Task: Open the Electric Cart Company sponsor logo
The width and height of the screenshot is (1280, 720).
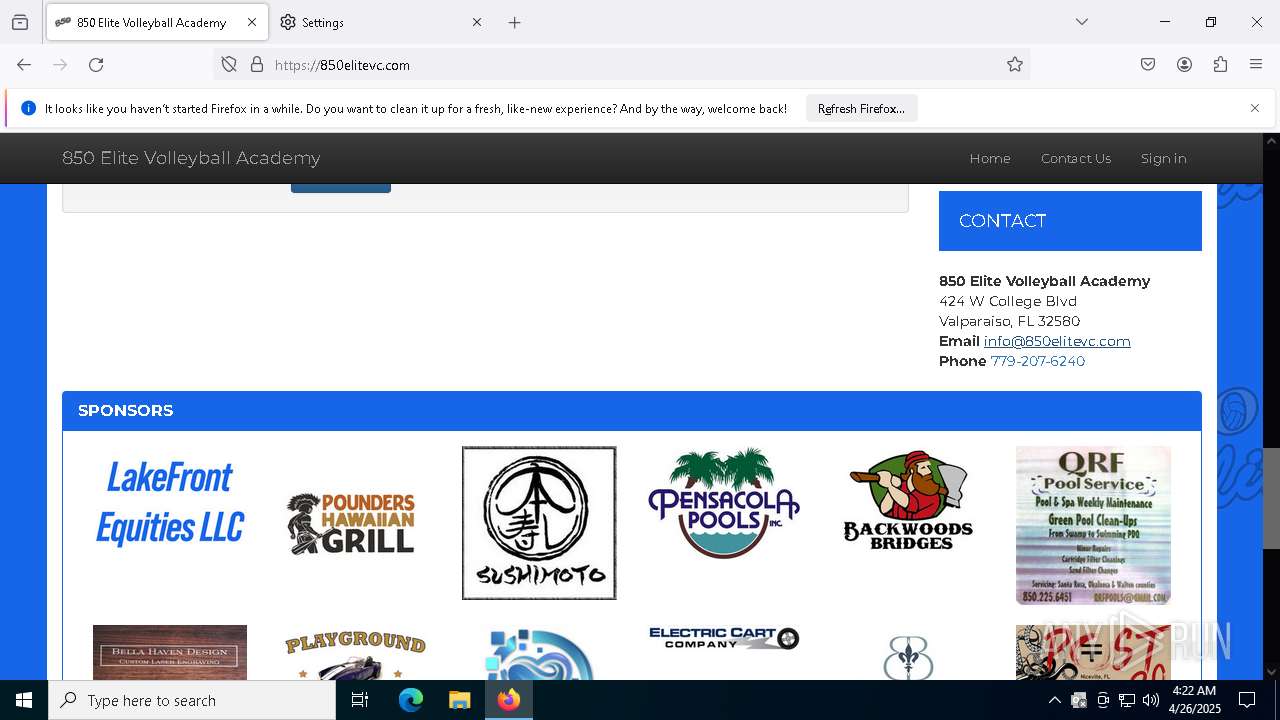Action: [724, 638]
